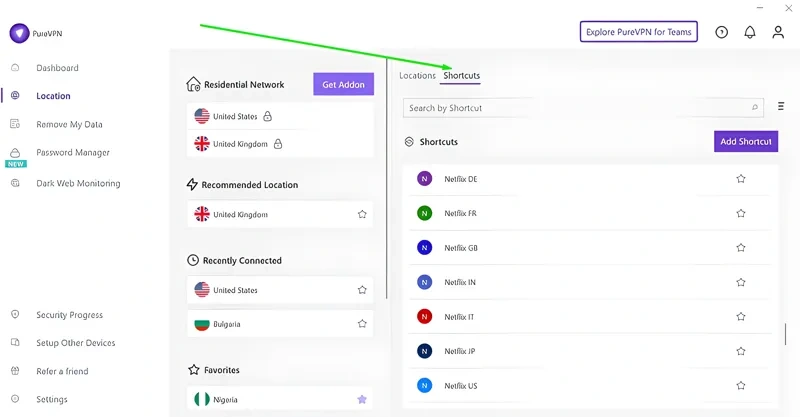800x417 pixels.
Task: Open Remove My Data page
Action: click(x=69, y=125)
